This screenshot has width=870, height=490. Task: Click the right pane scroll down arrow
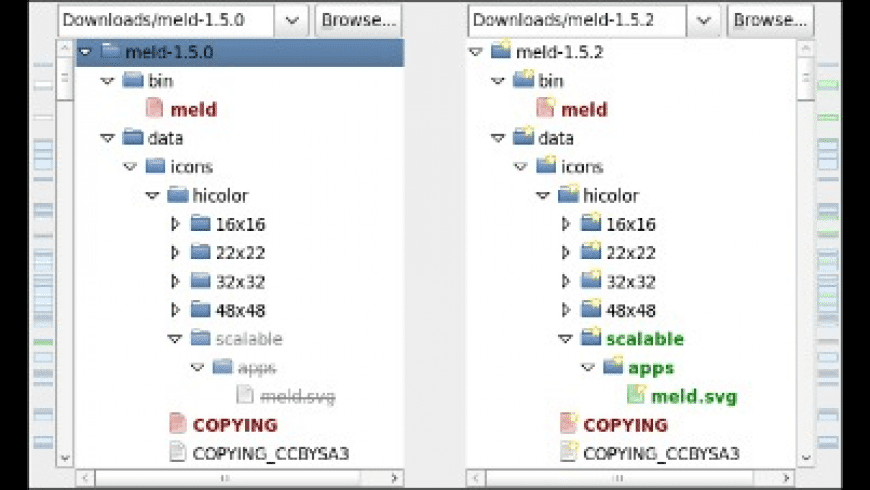[806, 458]
